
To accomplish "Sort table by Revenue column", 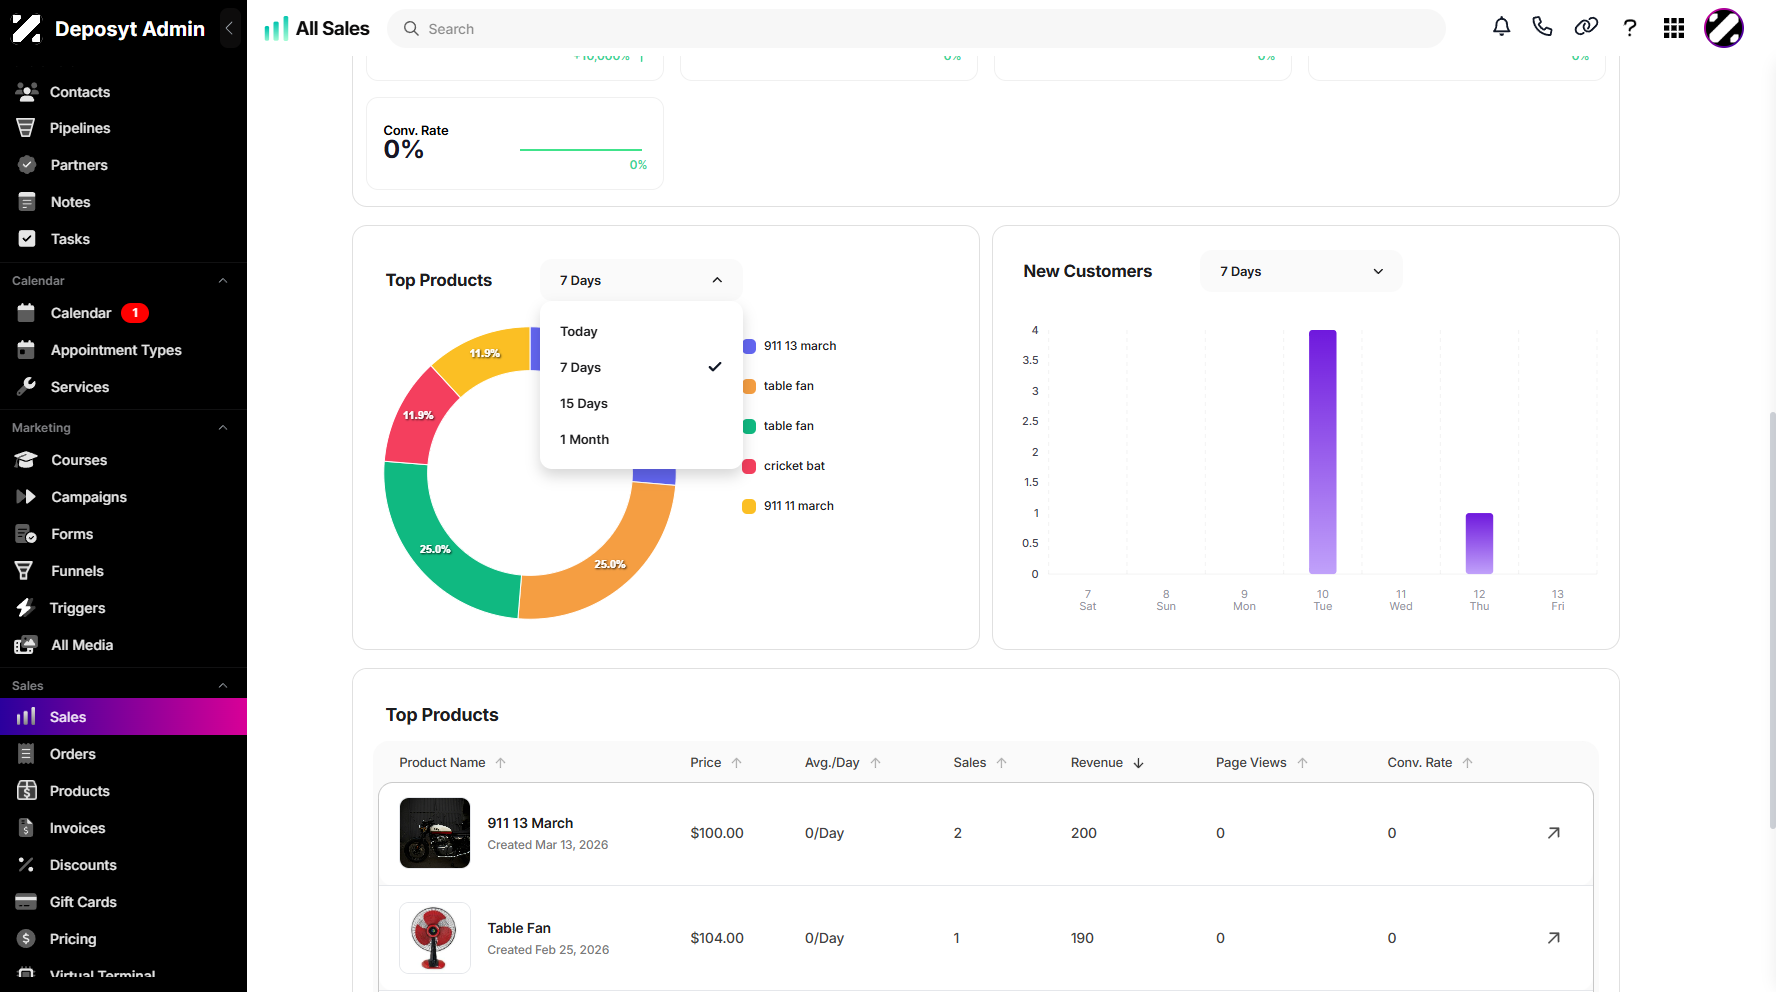I will [1107, 762].
